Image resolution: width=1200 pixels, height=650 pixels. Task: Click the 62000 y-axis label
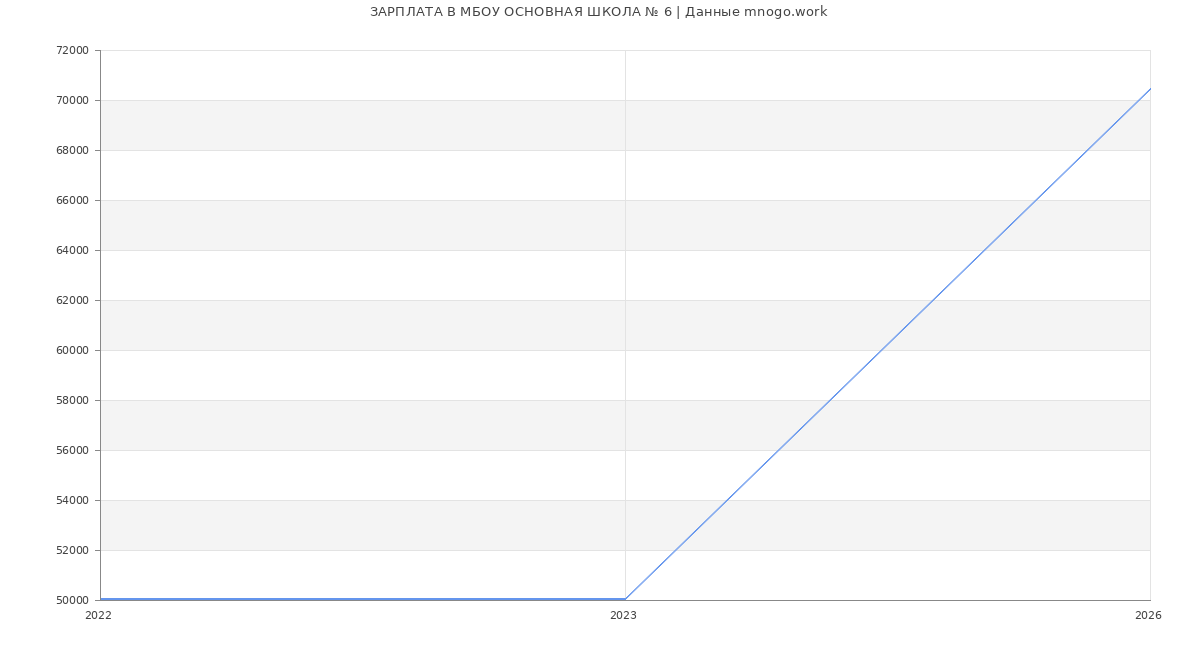pyautogui.click(x=72, y=301)
